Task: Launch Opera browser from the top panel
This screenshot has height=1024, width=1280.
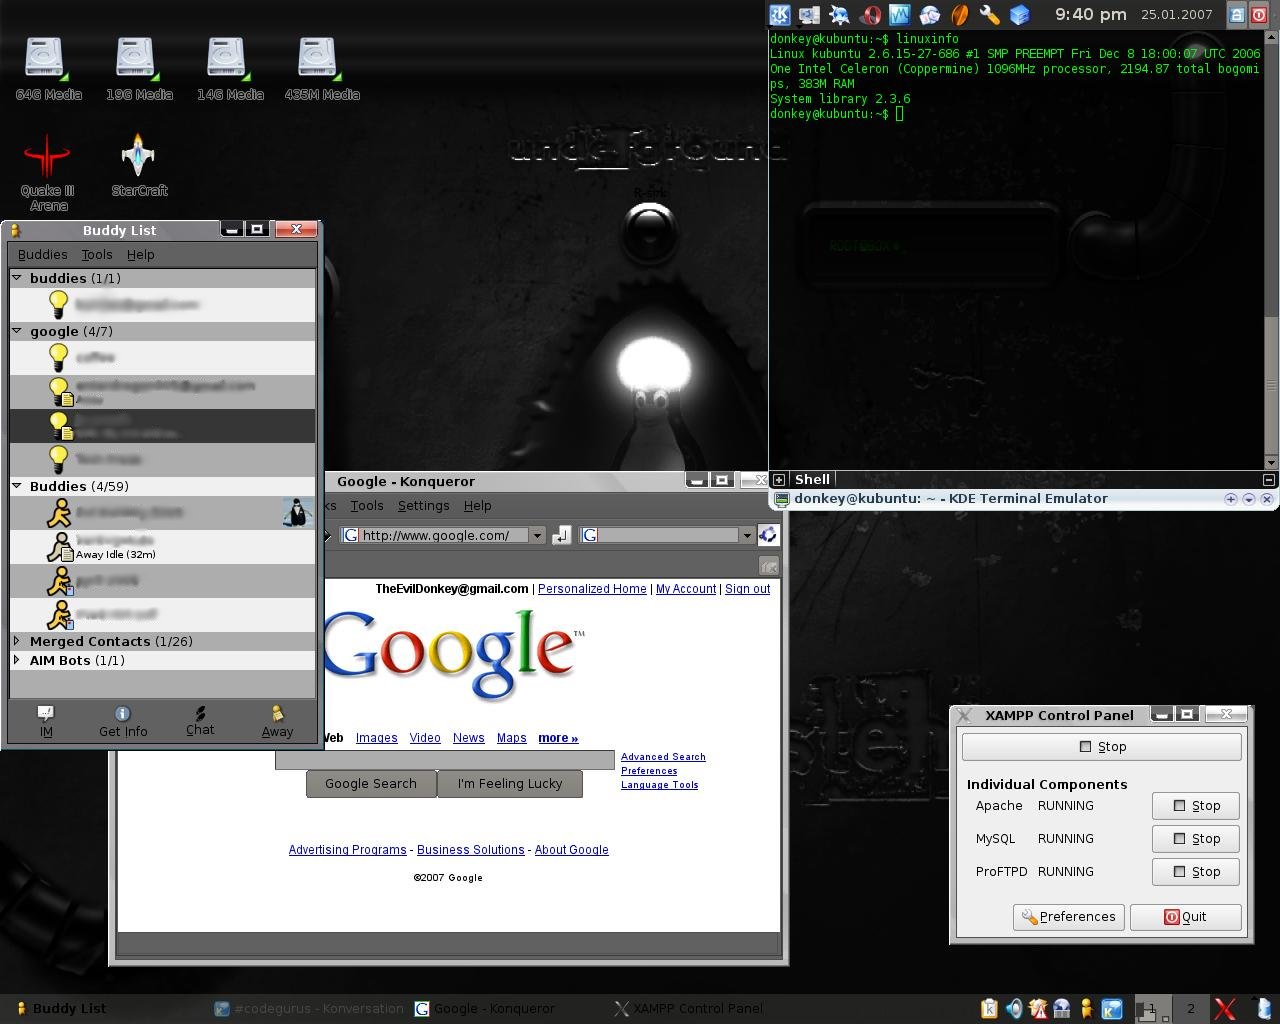Action: [x=870, y=14]
